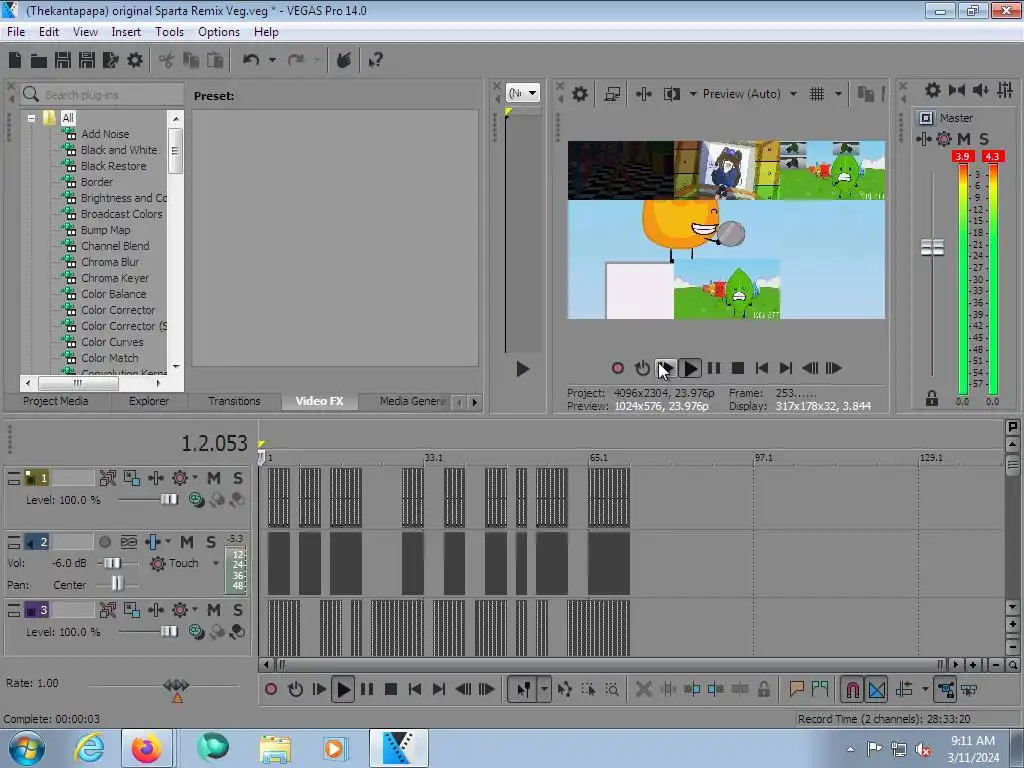1024x768 pixels.
Task: Click Track FX icon on track 1
Action: [x=155, y=478]
